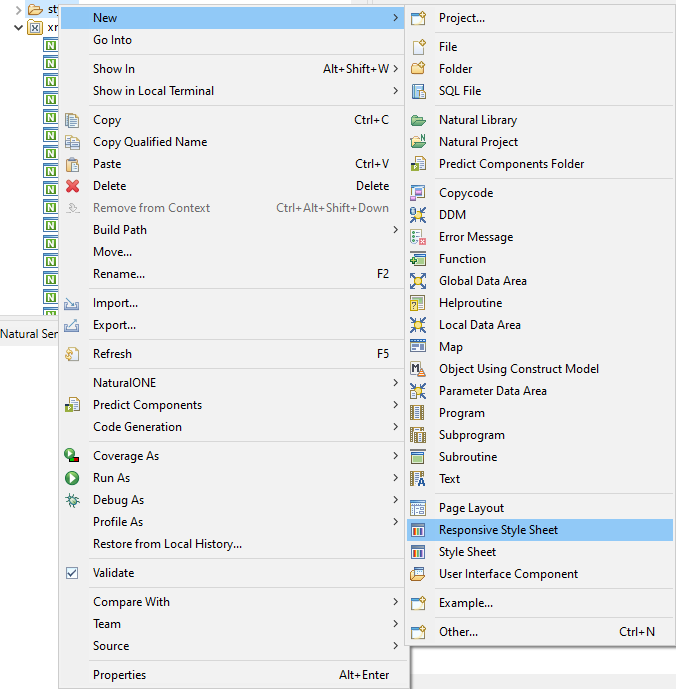
Task: Click the Helproutine question mark icon
Action: click(418, 303)
